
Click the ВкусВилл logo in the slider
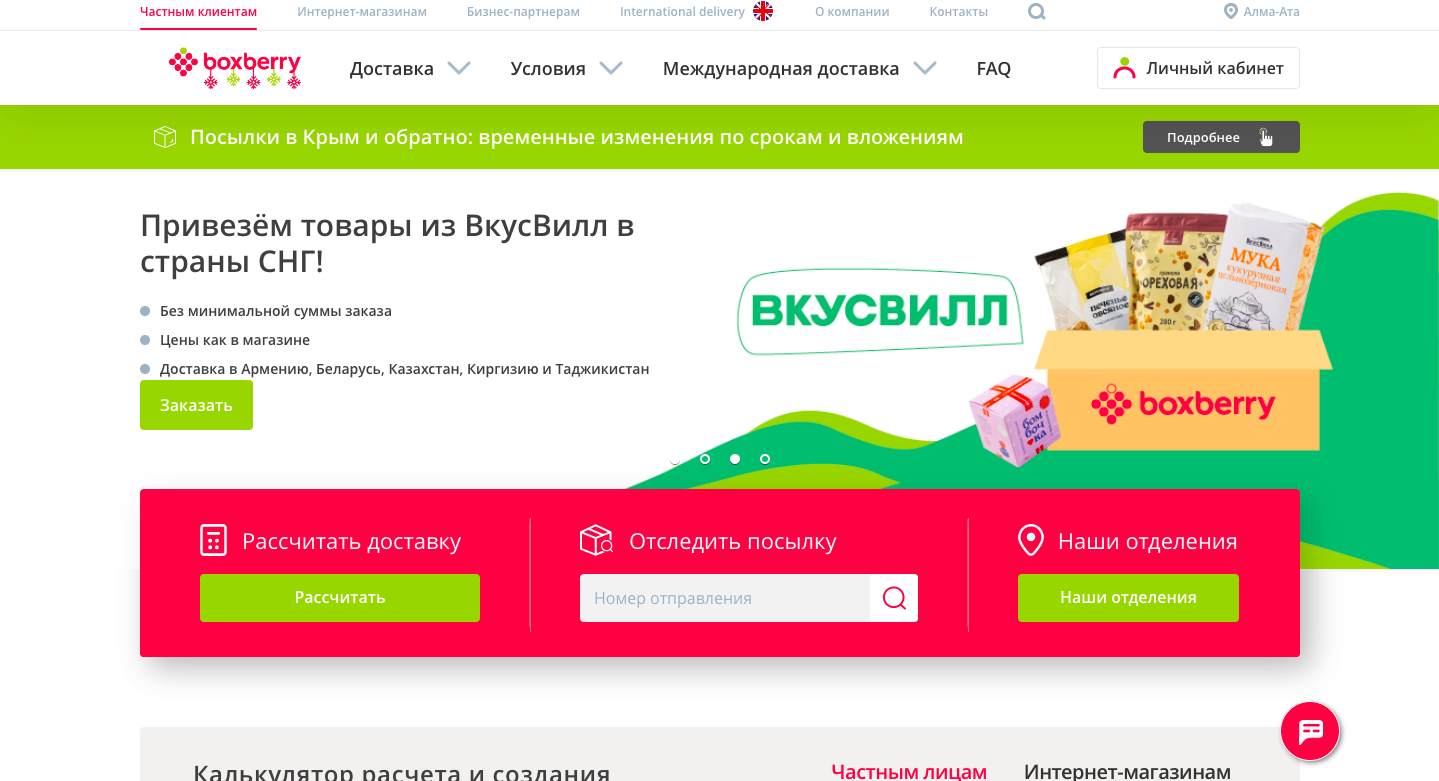pos(880,311)
